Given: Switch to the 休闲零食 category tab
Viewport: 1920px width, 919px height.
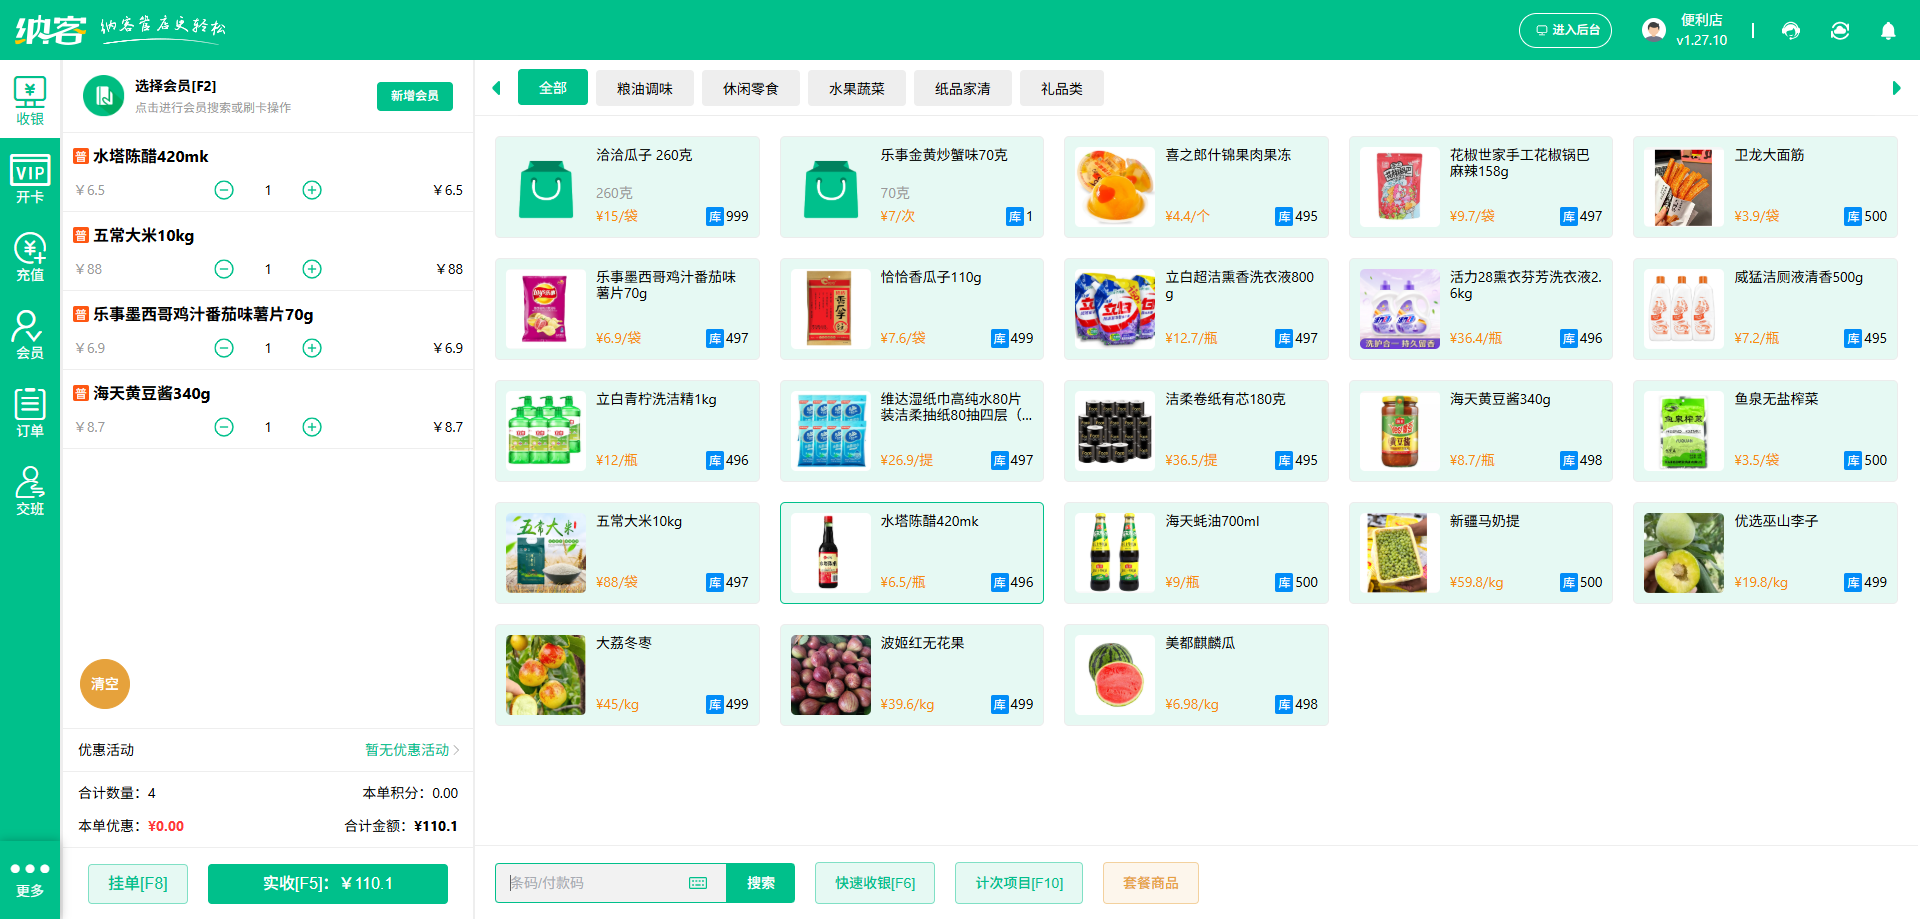Looking at the screenshot, I should click(751, 88).
